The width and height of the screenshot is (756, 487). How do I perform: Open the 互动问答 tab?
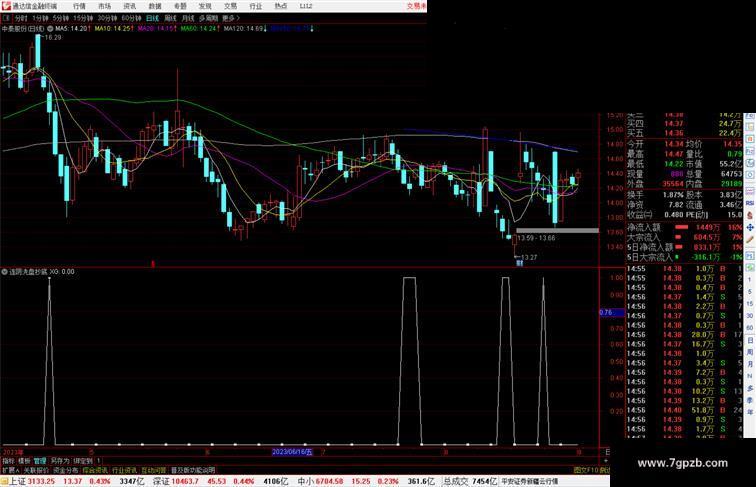click(154, 470)
